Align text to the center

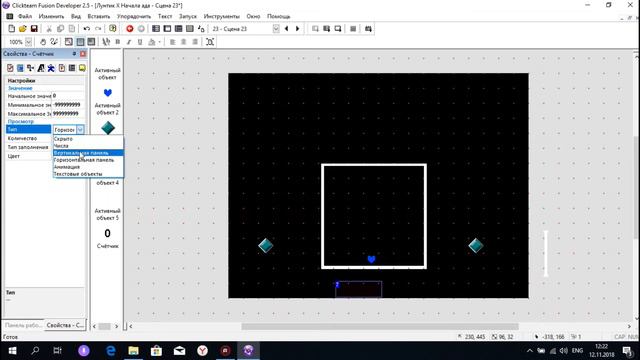[x=184, y=42]
